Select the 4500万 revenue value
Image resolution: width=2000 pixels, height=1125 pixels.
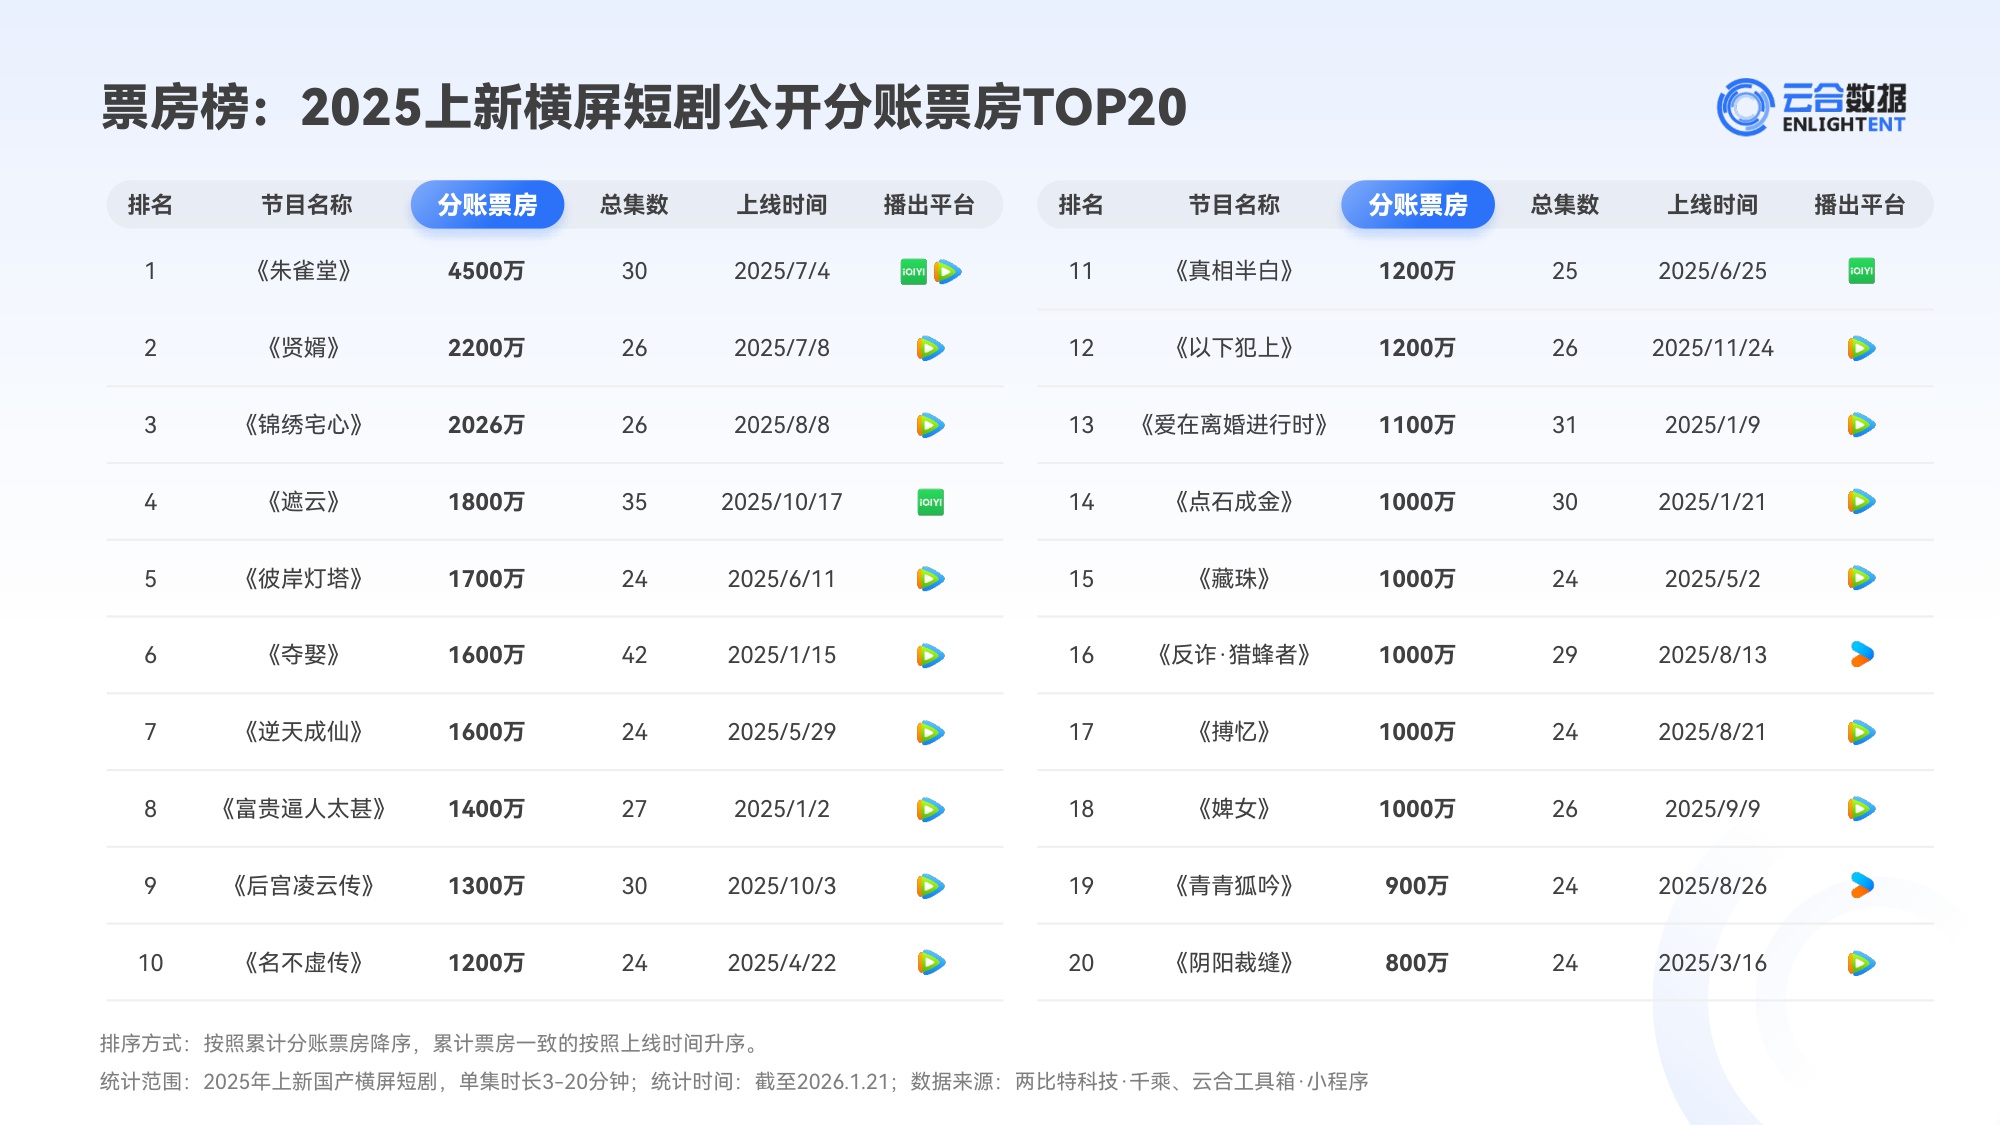[487, 270]
